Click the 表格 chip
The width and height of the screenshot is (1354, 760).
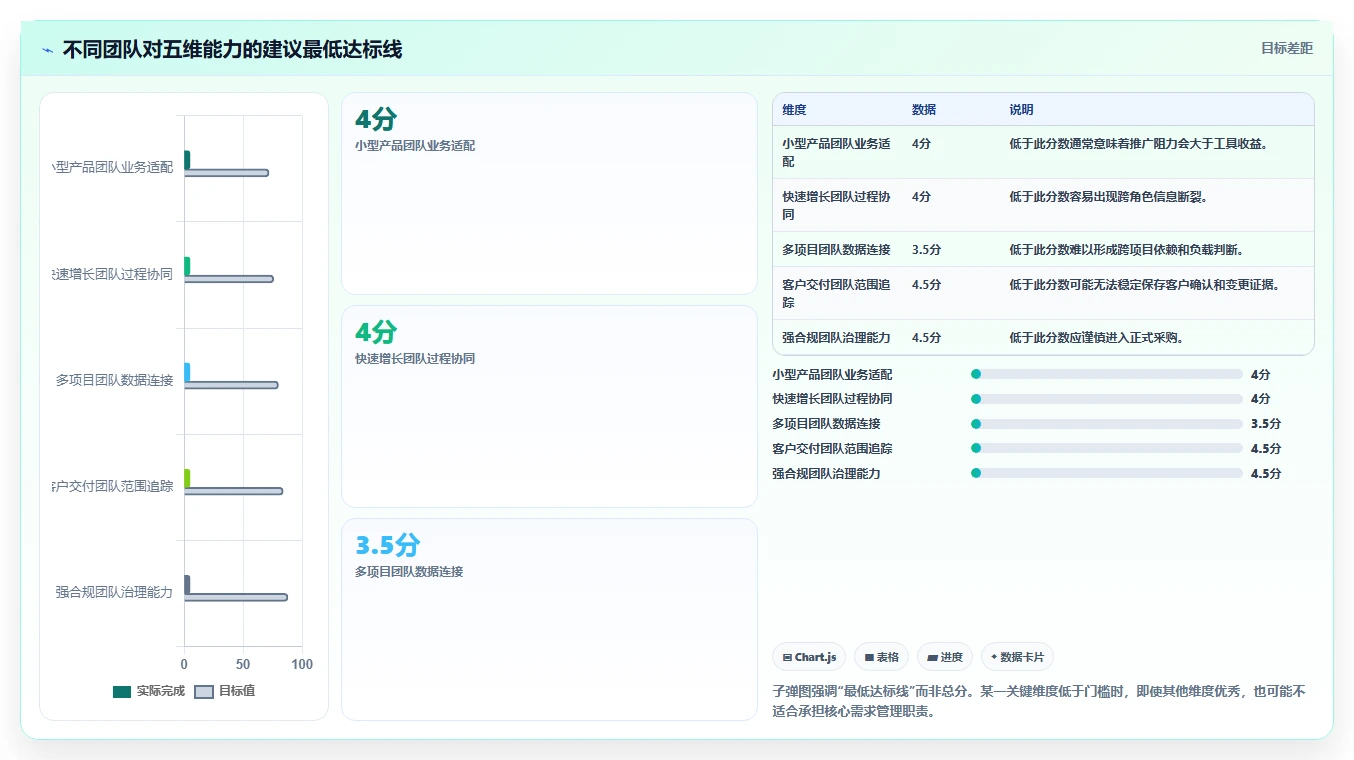point(881,657)
